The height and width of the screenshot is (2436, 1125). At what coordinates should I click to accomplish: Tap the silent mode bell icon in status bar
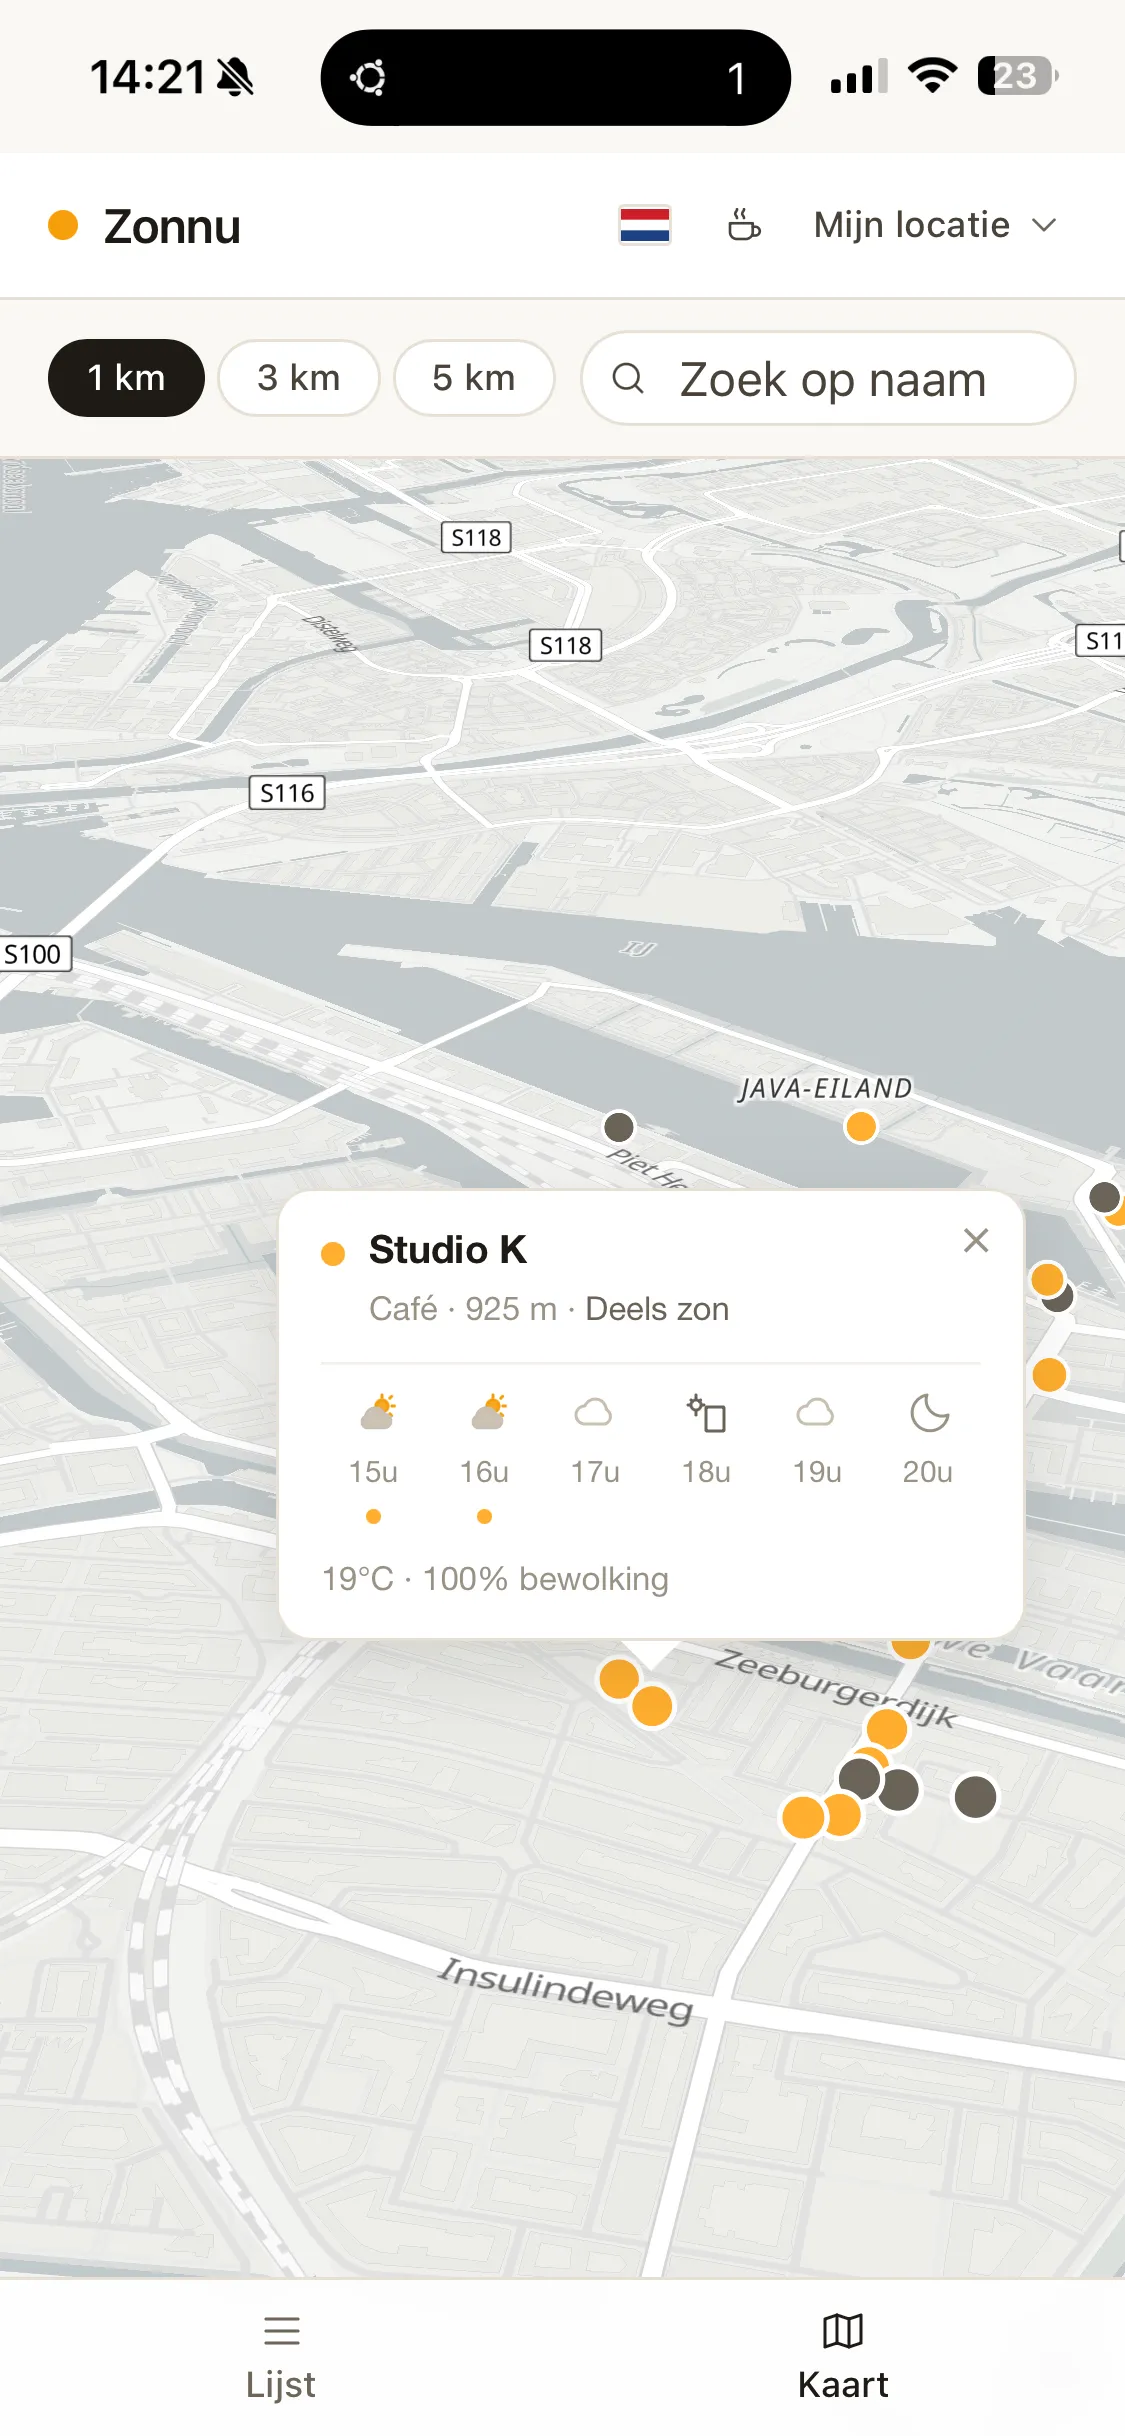point(236,77)
